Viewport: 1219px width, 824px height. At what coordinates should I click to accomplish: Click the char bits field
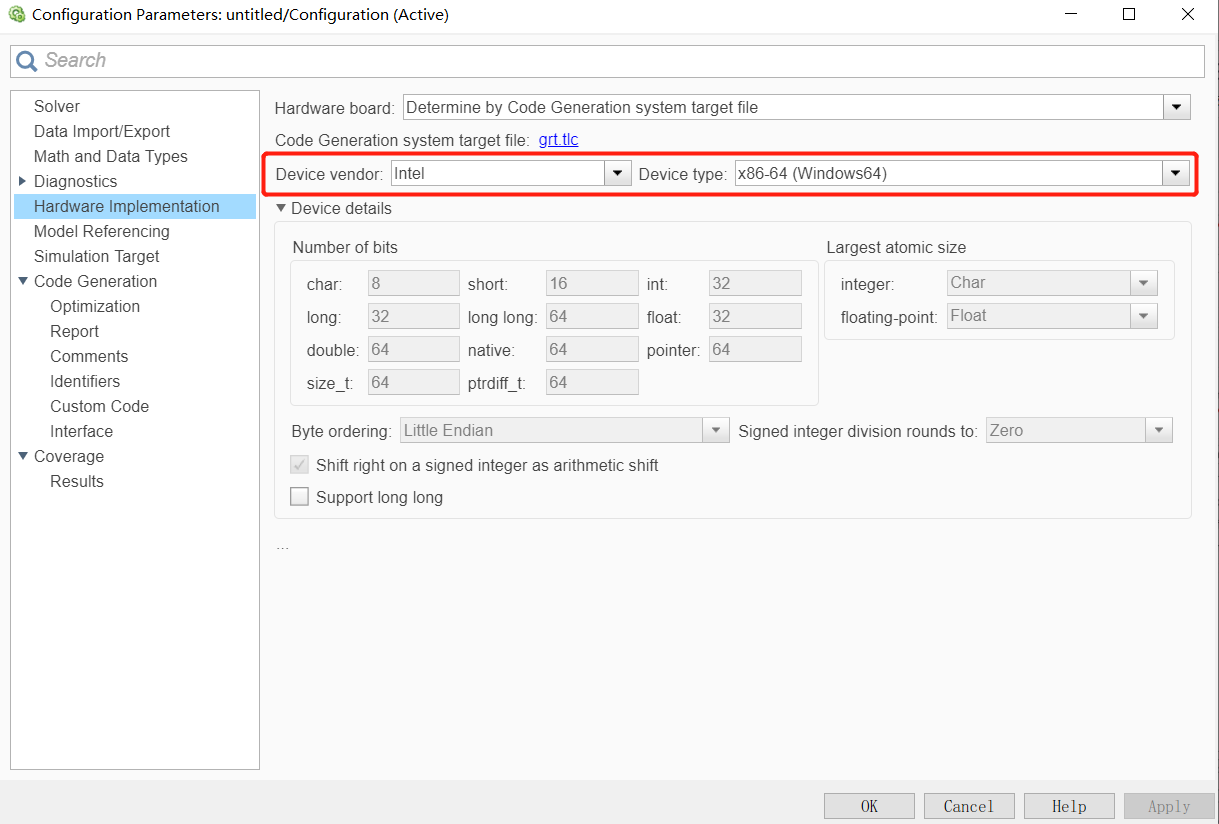click(414, 283)
